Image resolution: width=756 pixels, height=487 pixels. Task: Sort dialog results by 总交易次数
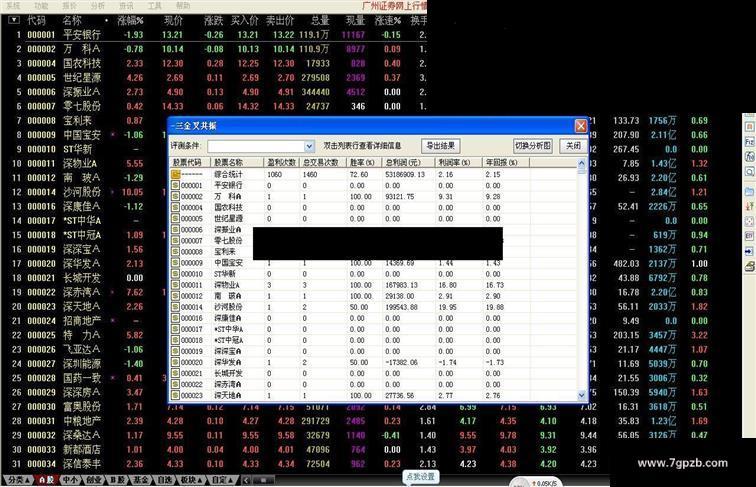pyautogui.click(x=322, y=162)
